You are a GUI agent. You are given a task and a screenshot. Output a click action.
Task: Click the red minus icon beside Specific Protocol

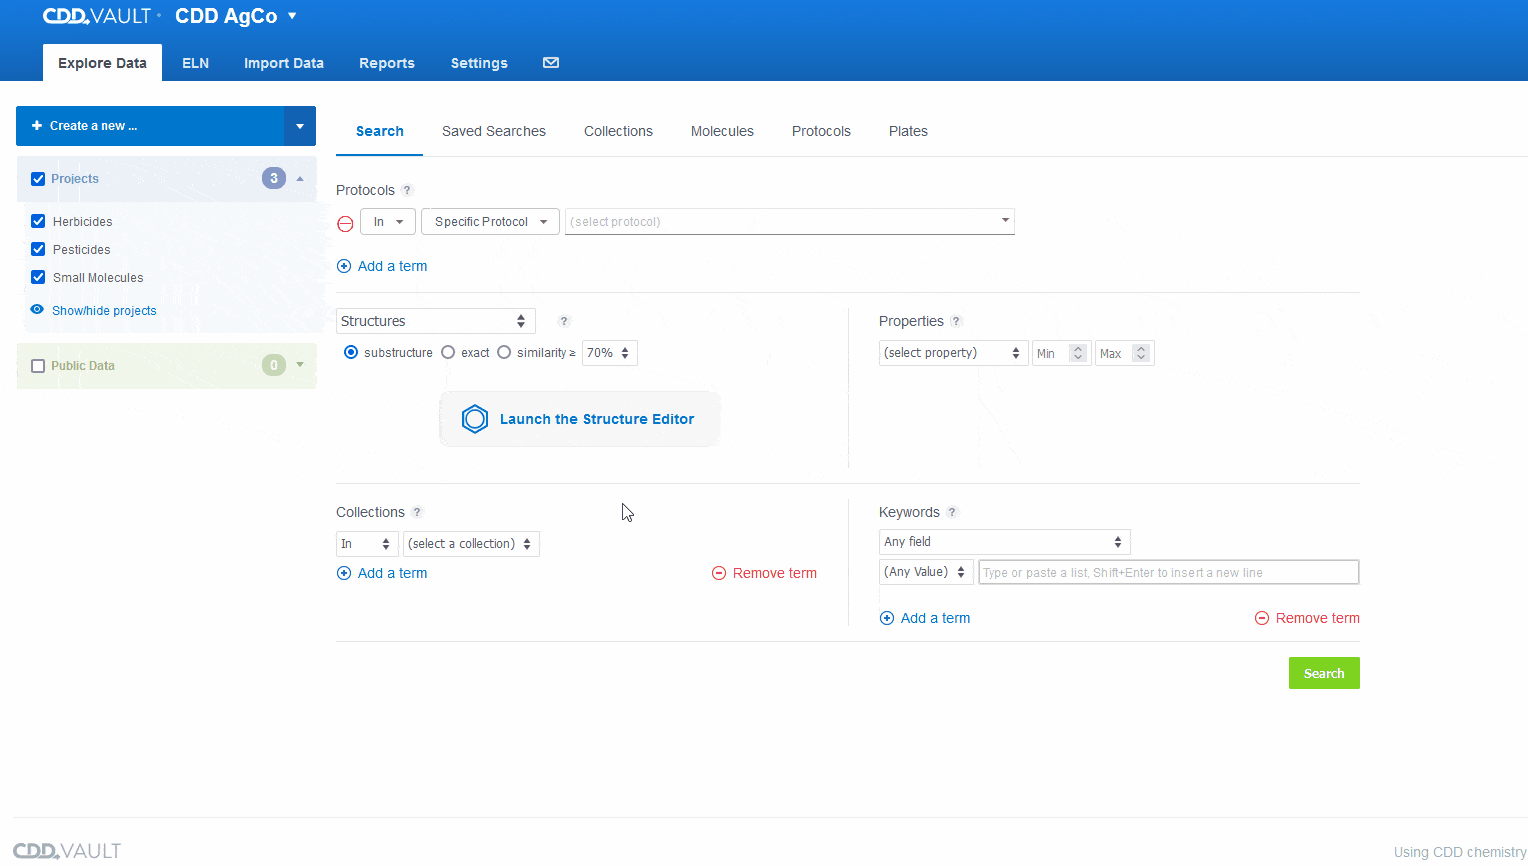click(345, 223)
